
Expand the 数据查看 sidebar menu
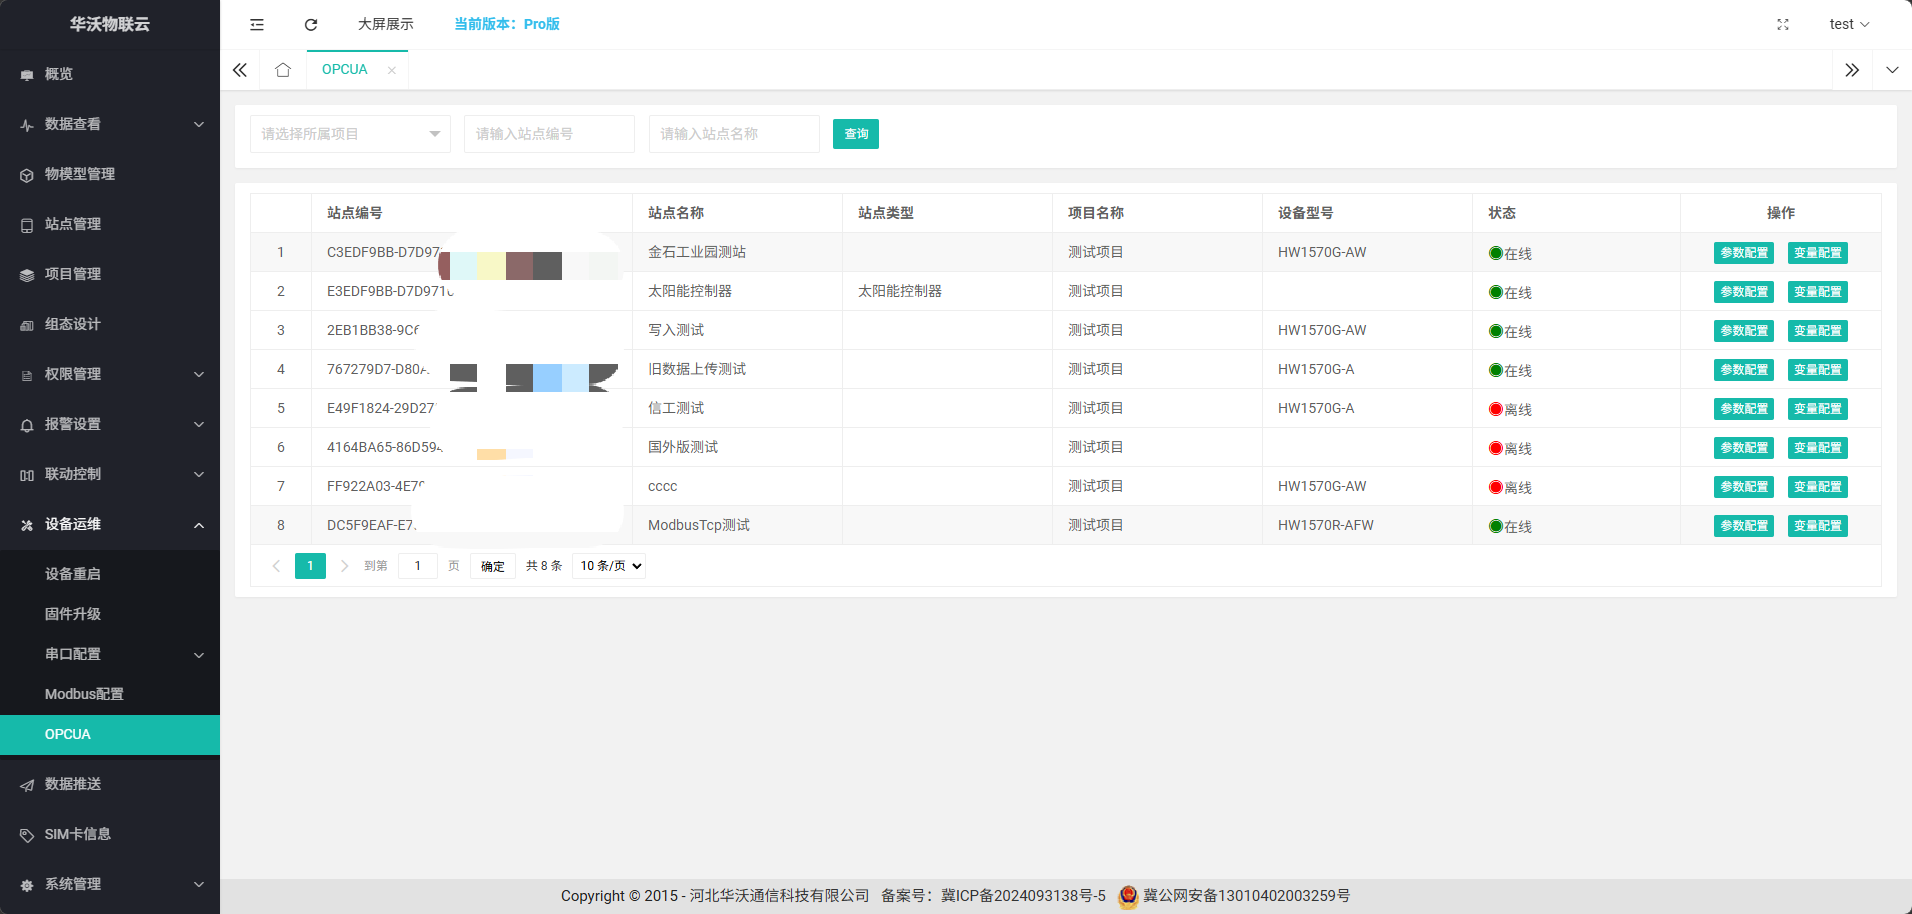click(110, 124)
